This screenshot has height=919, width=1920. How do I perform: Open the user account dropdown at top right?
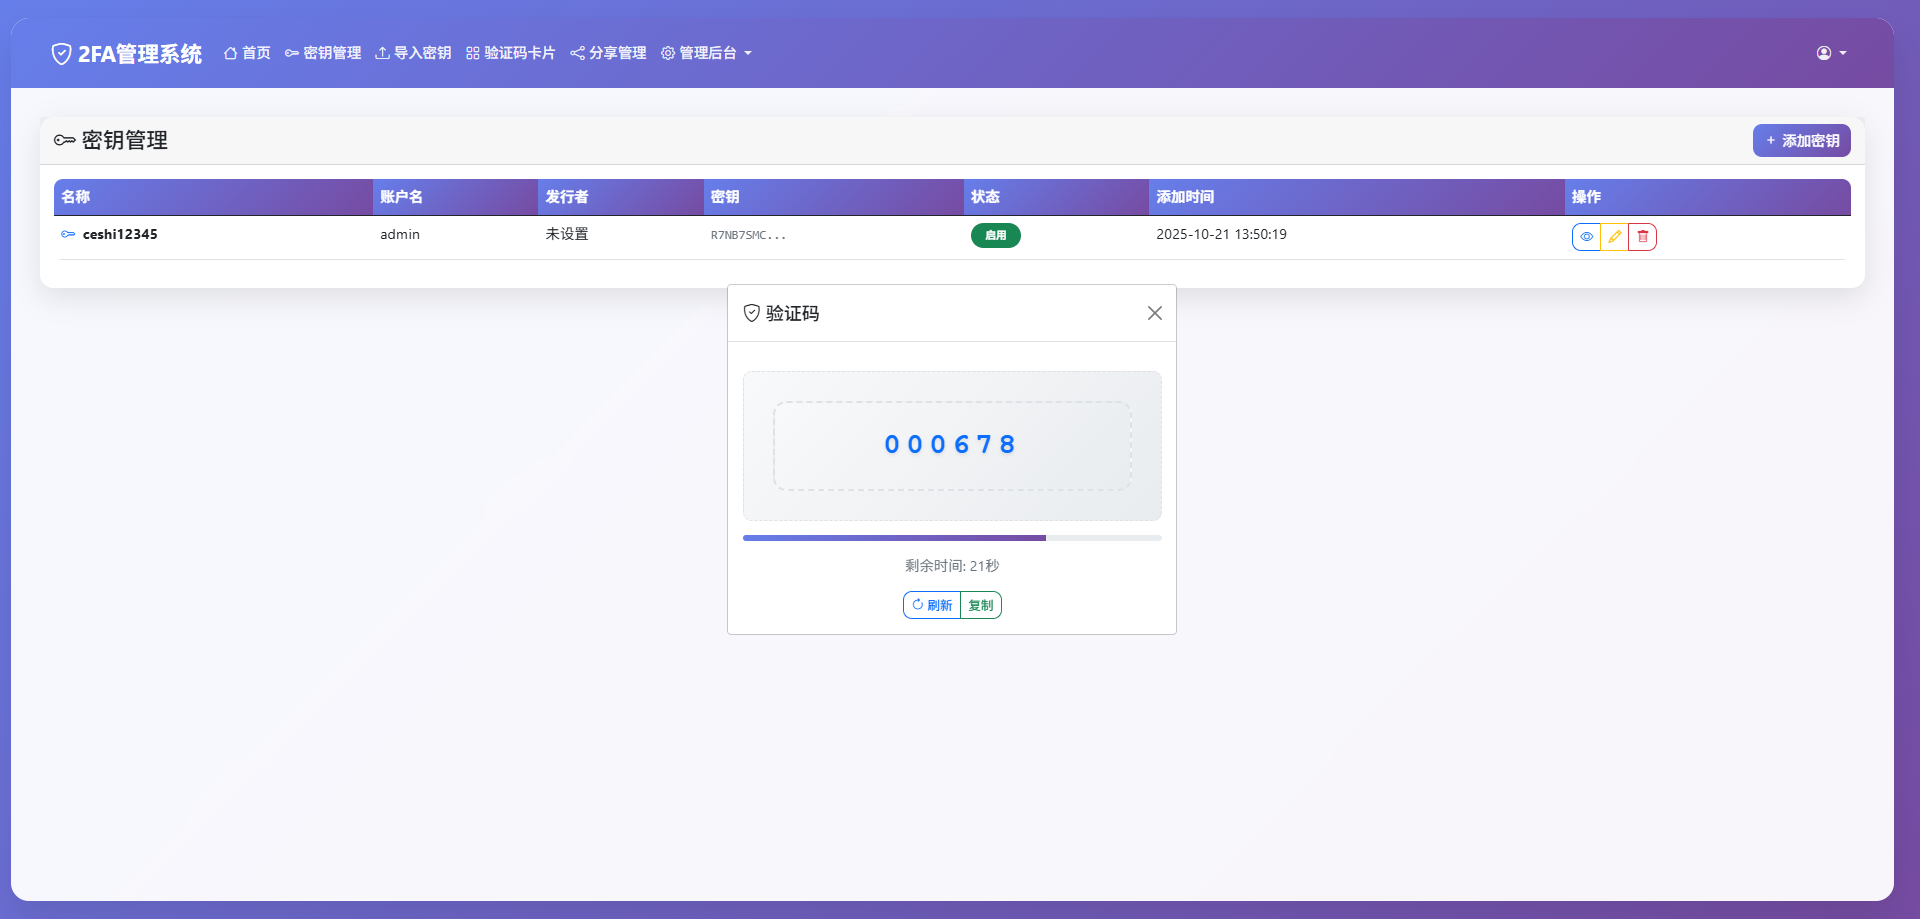pyautogui.click(x=1831, y=53)
